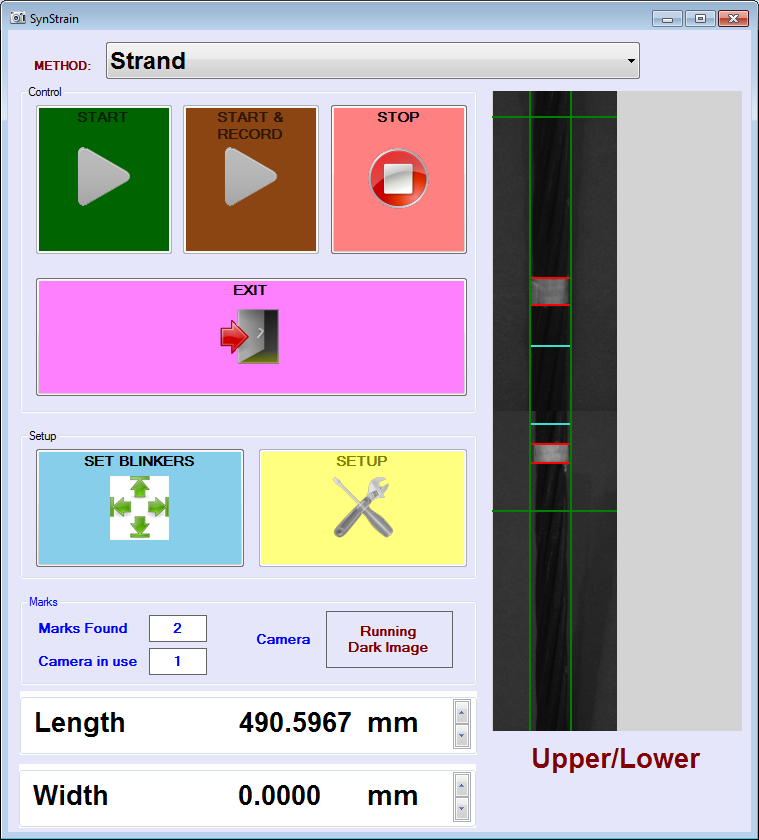759x840 pixels.
Task: Hit the red STOP icon
Action: [x=398, y=179]
